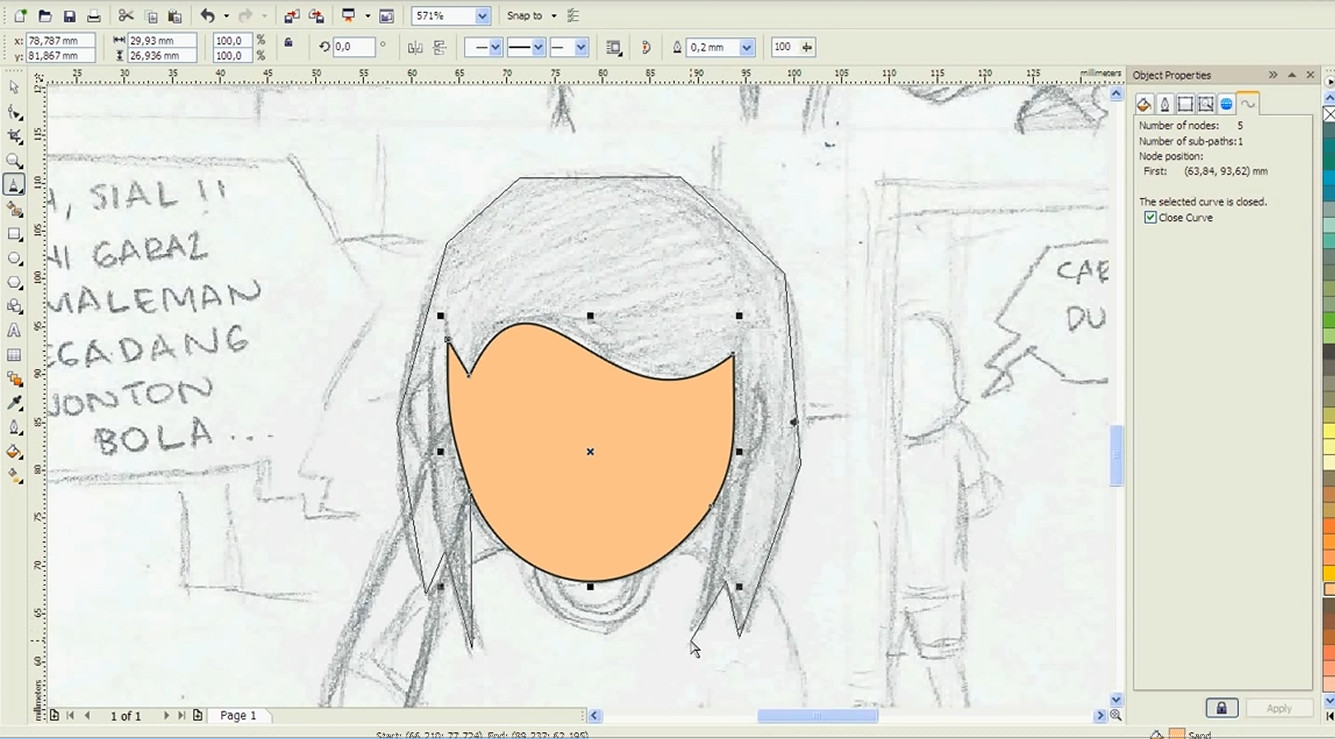This screenshot has height=739, width=1335.
Task: Select the Interactive Blend tool
Action: pos(14,379)
